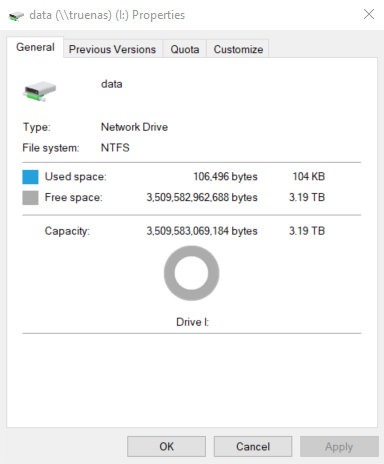The width and height of the screenshot is (384, 464).
Task: Click the blue Used space swatch
Action: pyautogui.click(x=30, y=177)
